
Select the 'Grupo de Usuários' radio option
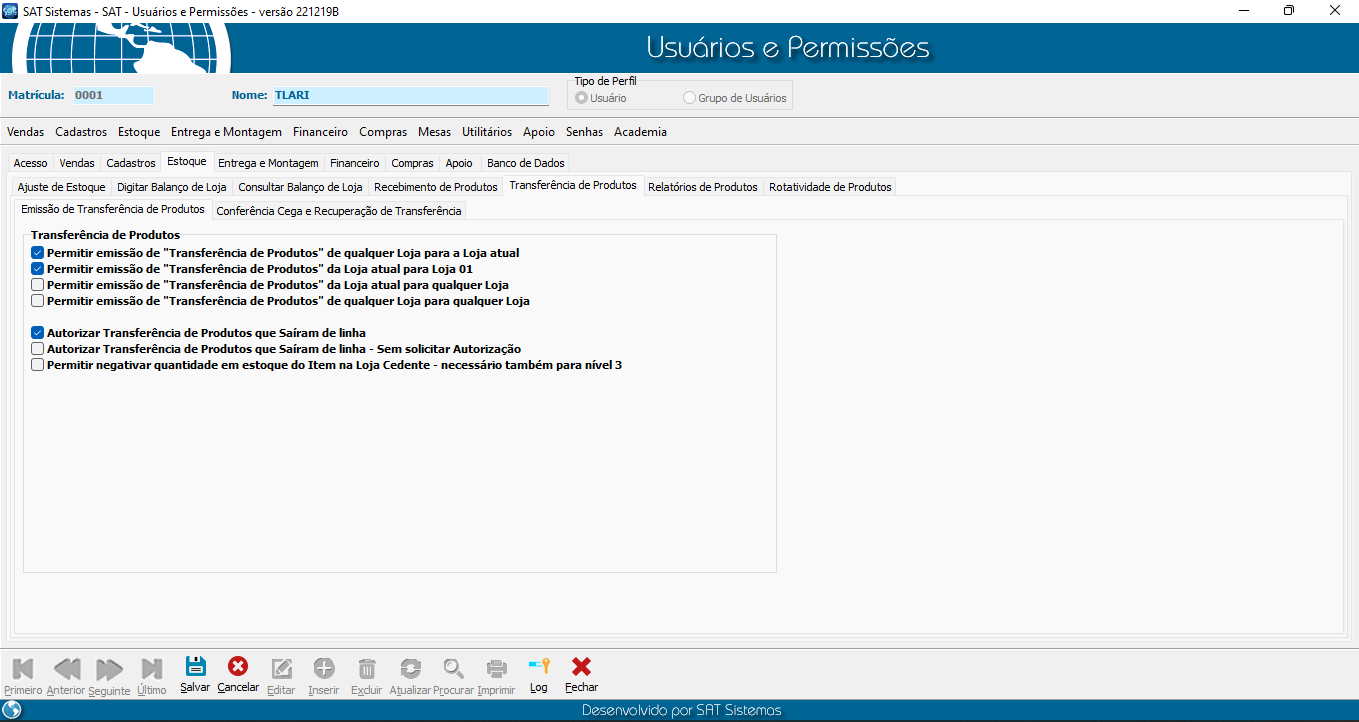click(x=689, y=98)
